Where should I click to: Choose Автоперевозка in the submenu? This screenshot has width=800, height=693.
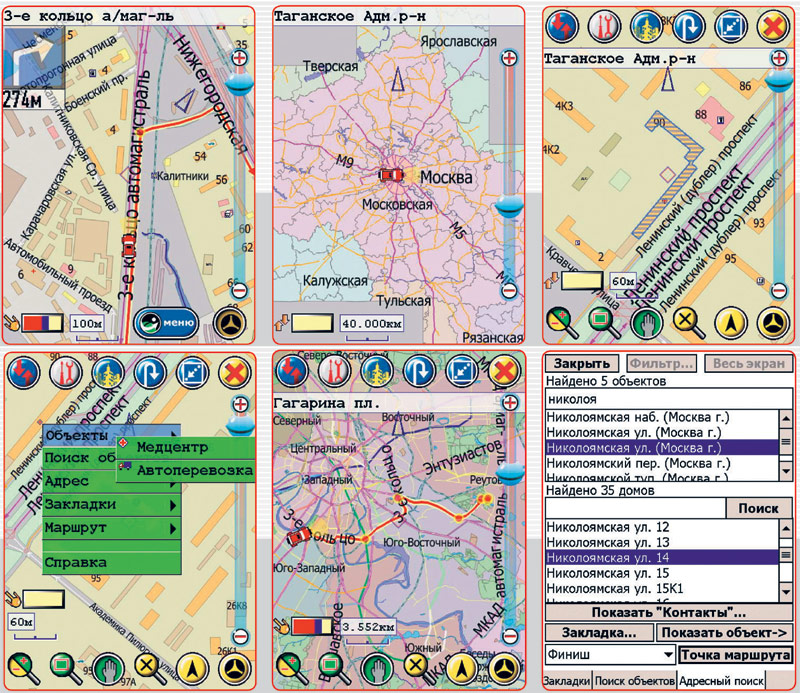pos(186,470)
